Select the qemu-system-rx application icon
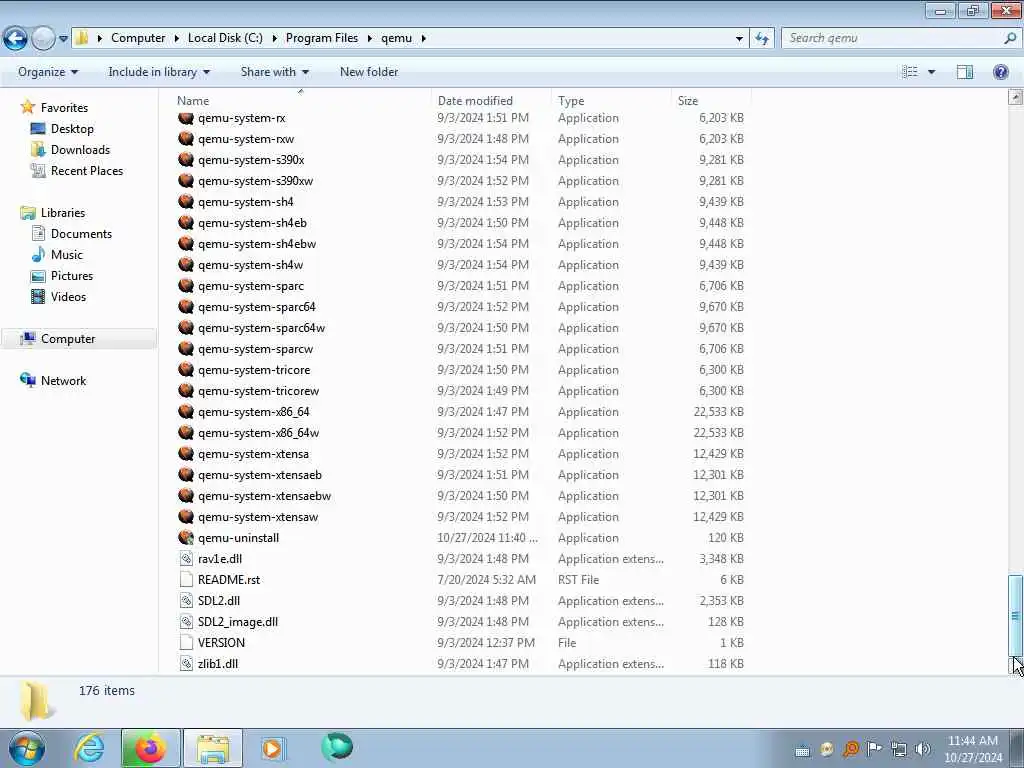This screenshot has height=768, width=1024. [x=186, y=118]
